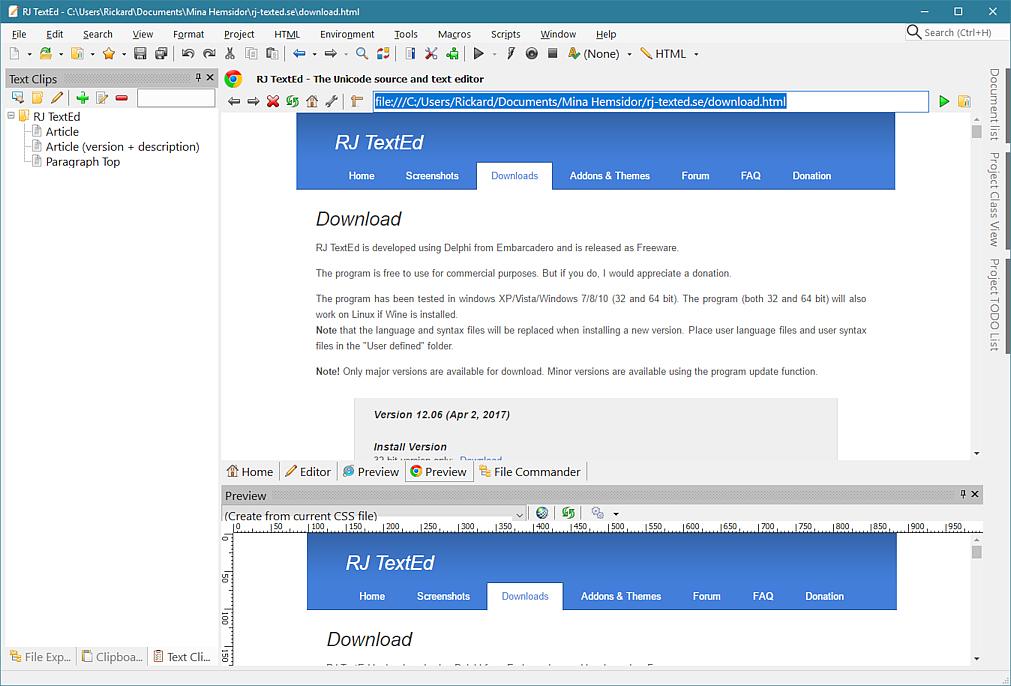The height and width of the screenshot is (686, 1011).
Task: Click the New document icon in the toolbar
Action: coord(14,54)
